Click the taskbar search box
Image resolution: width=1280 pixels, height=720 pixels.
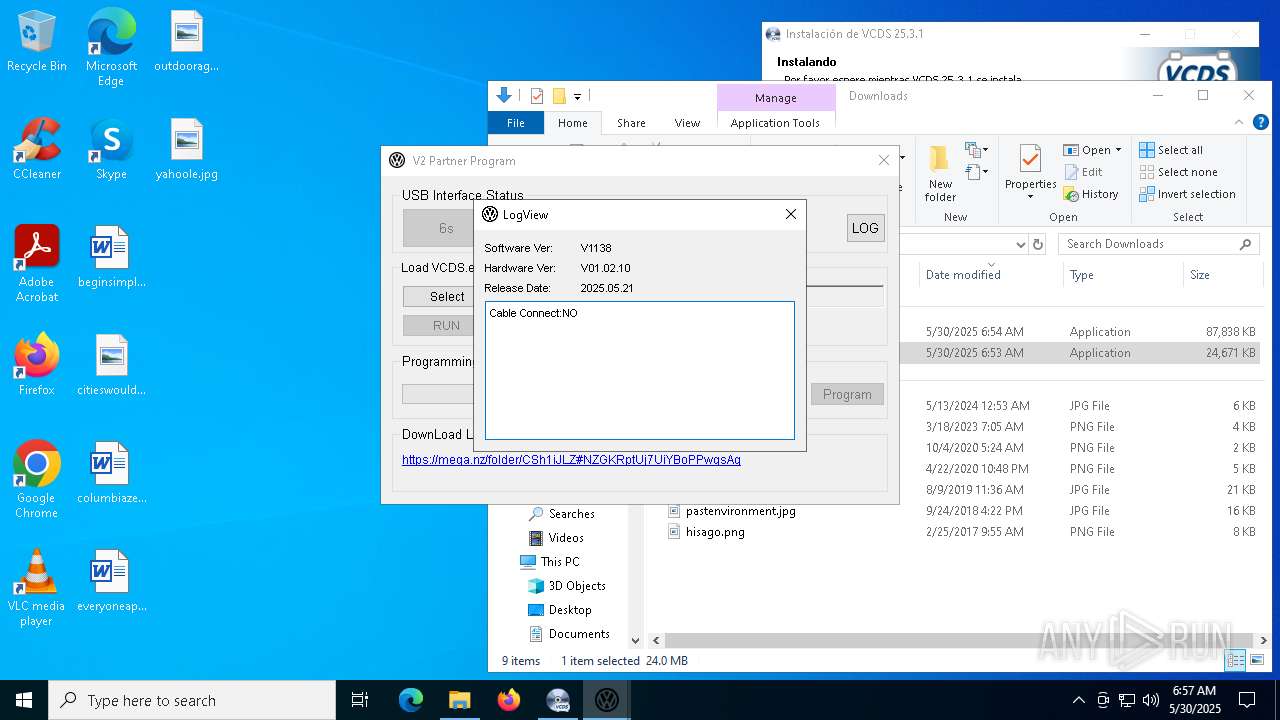coord(192,700)
